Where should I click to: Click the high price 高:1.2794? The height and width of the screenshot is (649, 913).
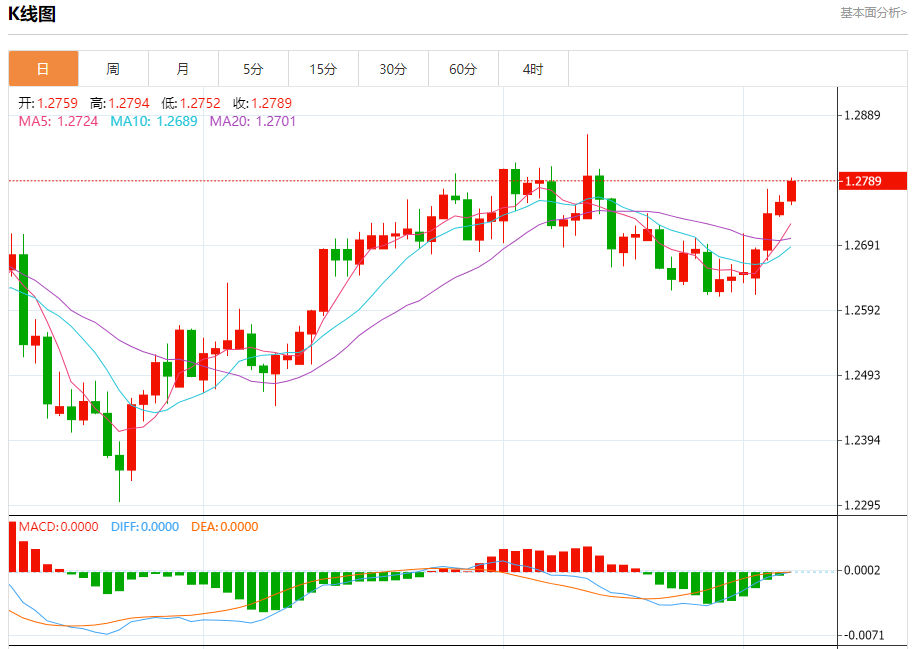tap(119, 103)
